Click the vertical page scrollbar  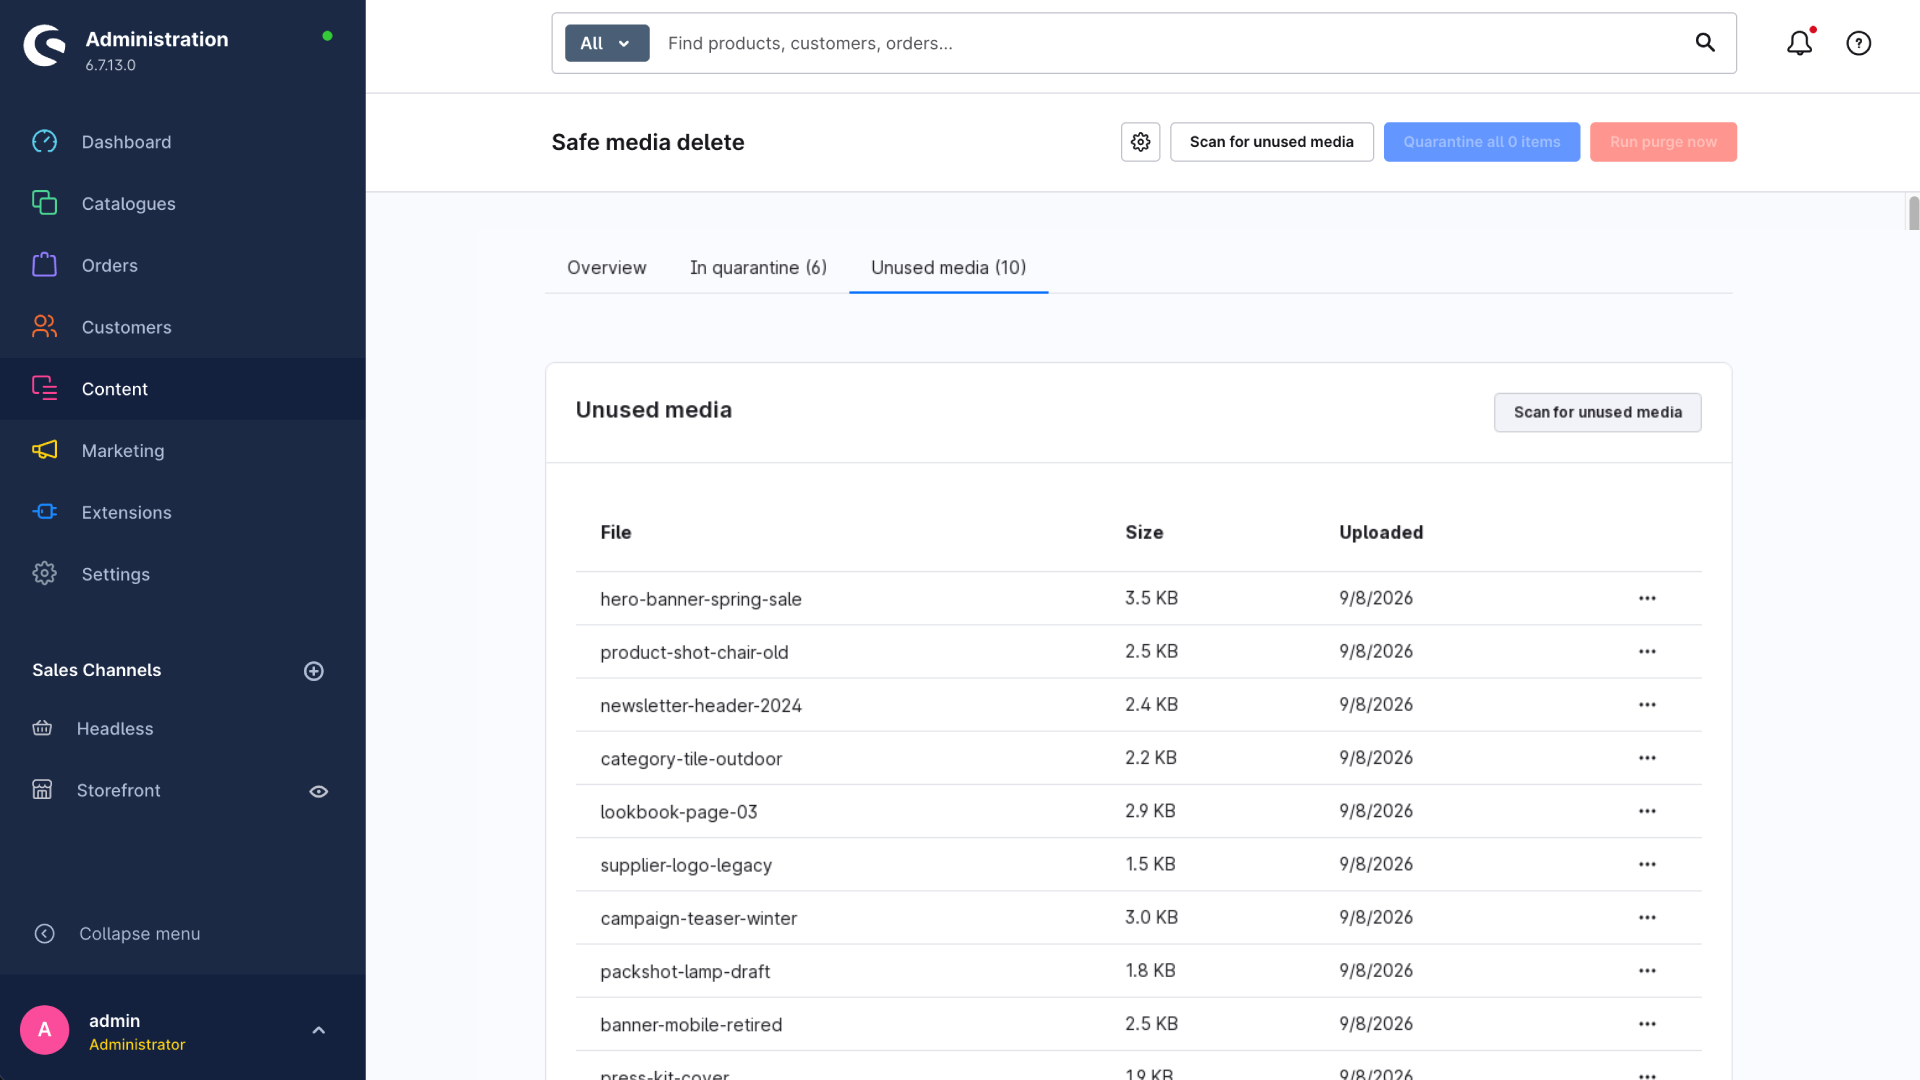[x=1913, y=214]
